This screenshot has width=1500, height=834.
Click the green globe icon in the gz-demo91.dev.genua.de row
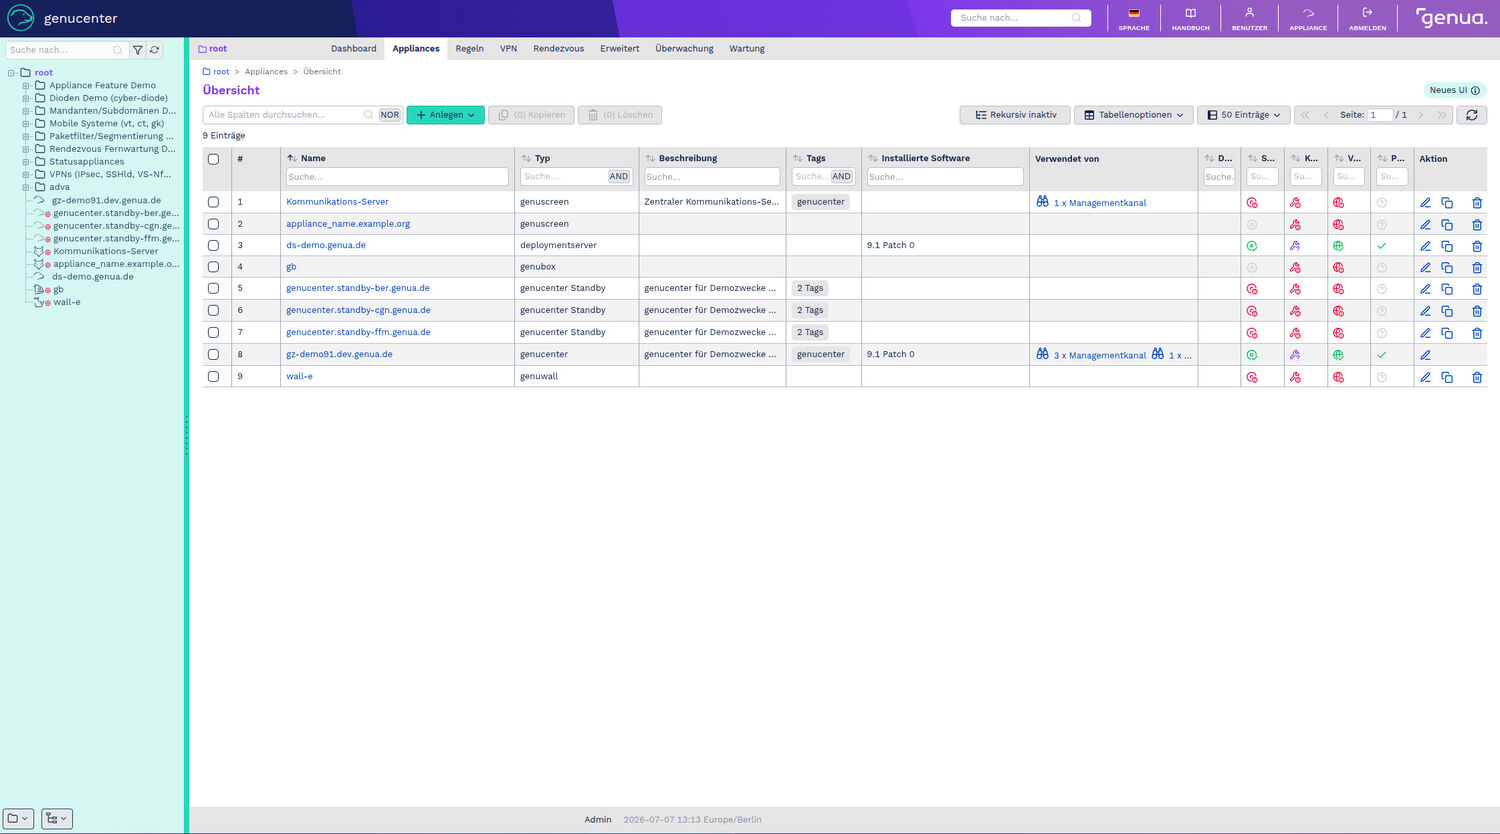click(x=1338, y=355)
